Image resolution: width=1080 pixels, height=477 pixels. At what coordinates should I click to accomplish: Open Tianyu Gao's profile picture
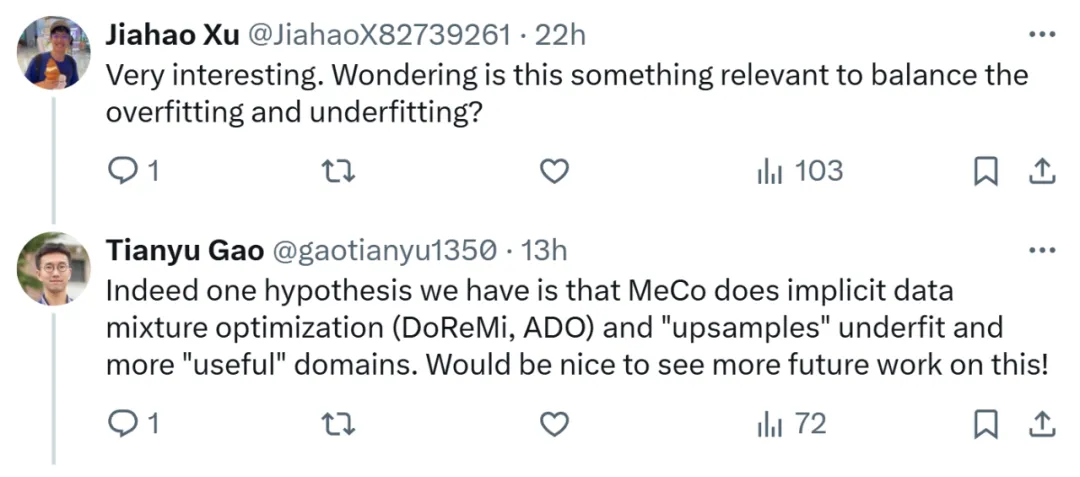click(x=54, y=268)
